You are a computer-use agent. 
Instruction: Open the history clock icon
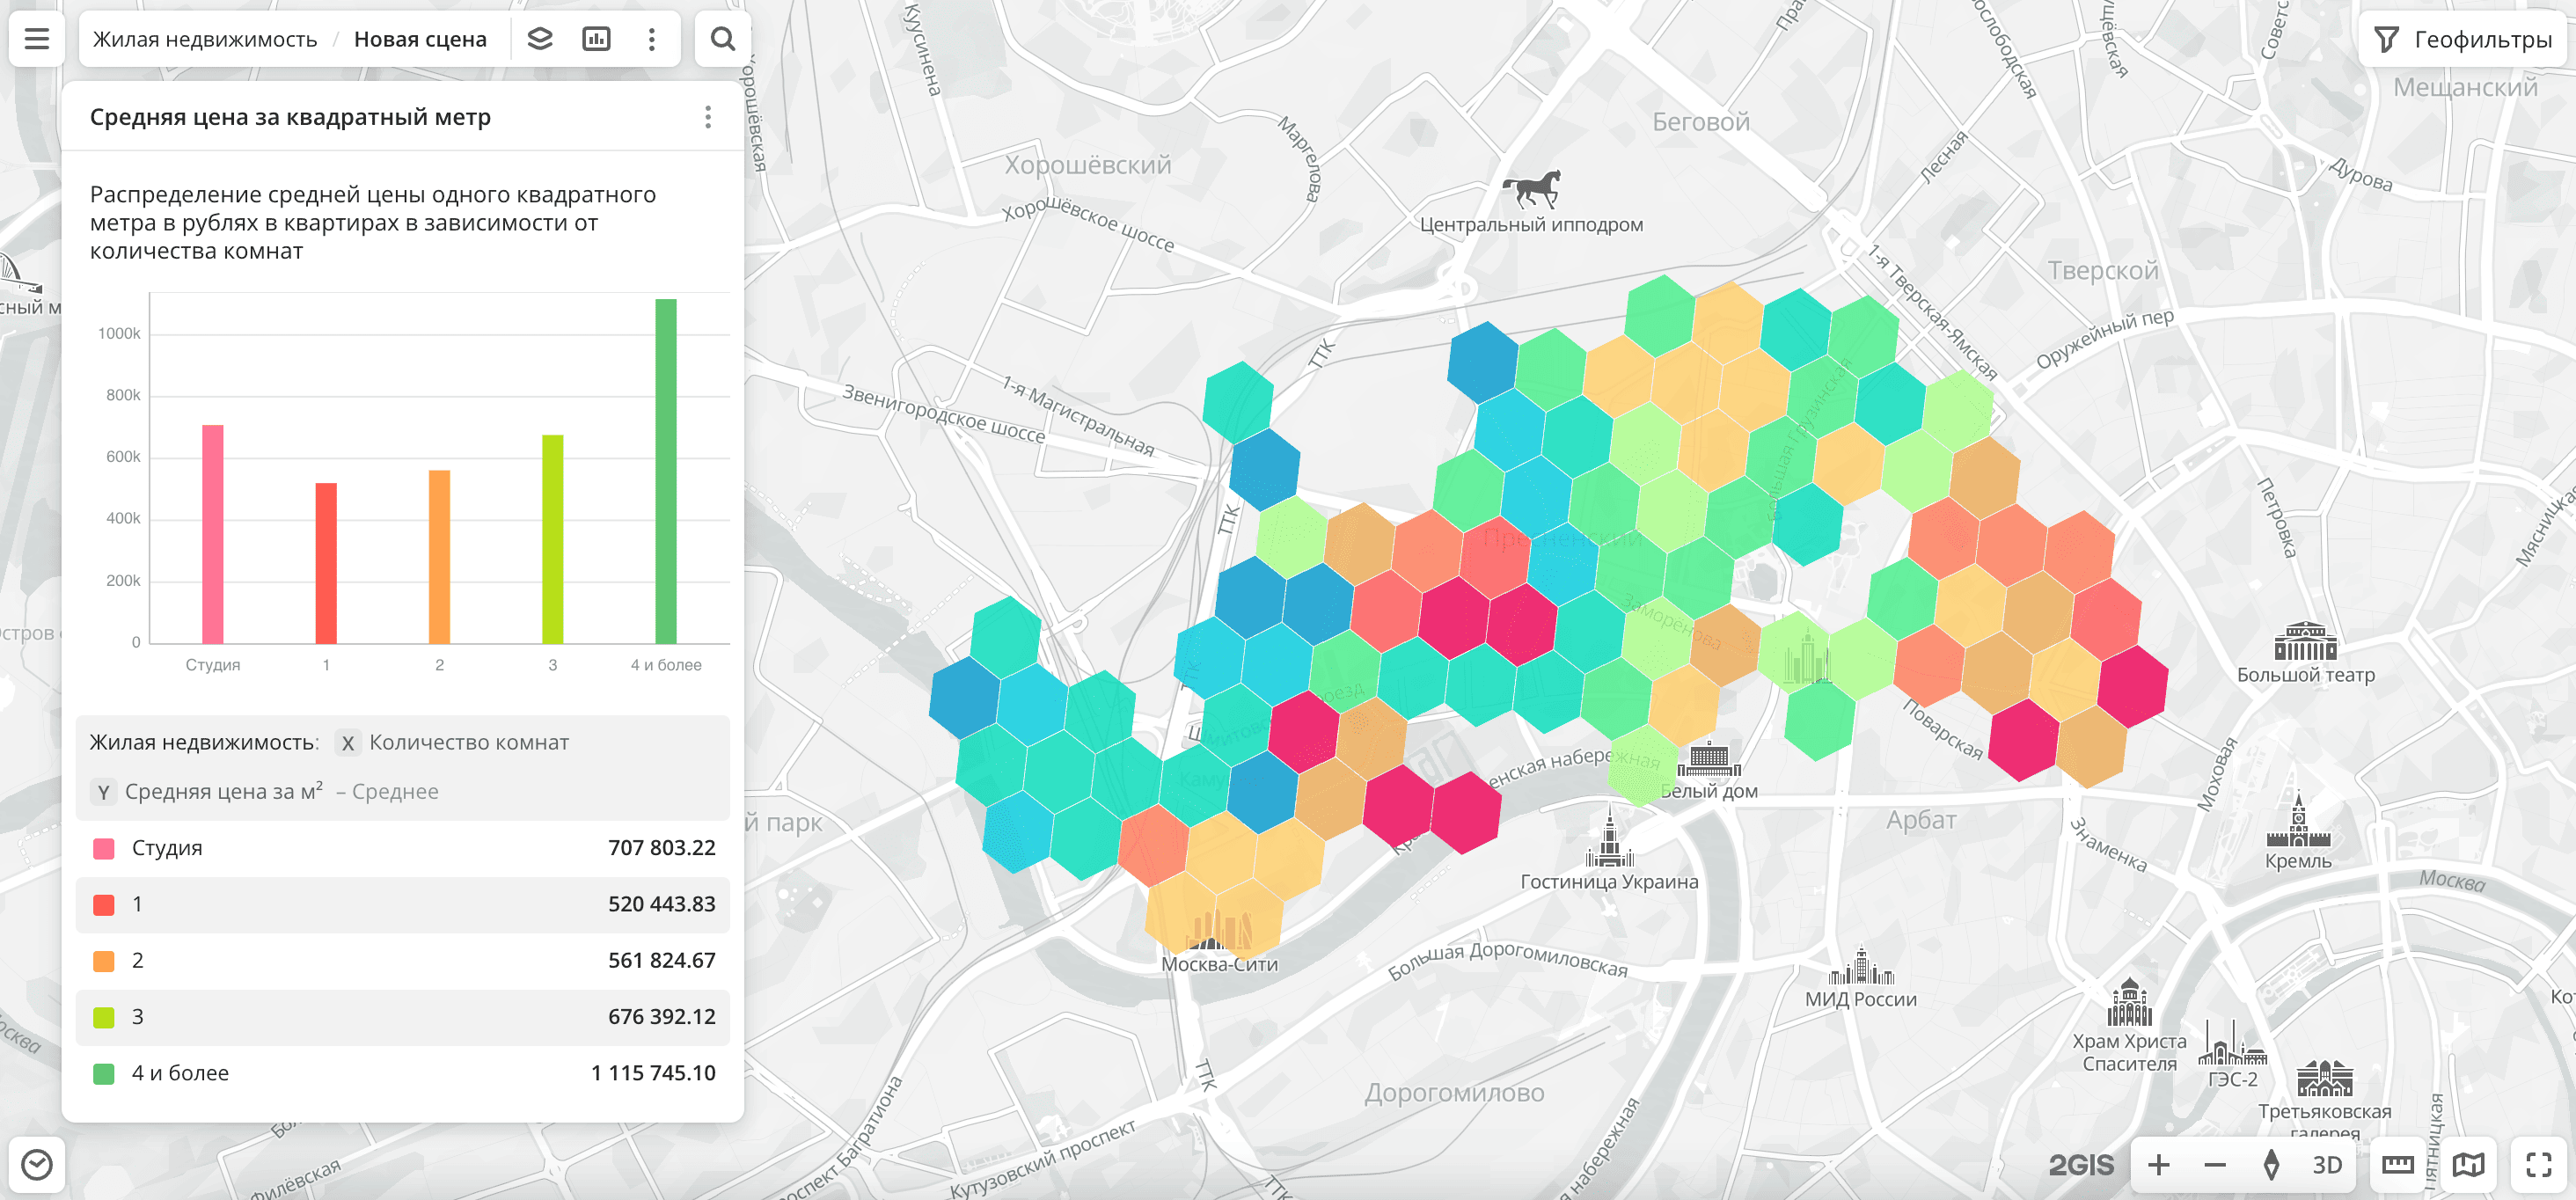(37, 1163)
